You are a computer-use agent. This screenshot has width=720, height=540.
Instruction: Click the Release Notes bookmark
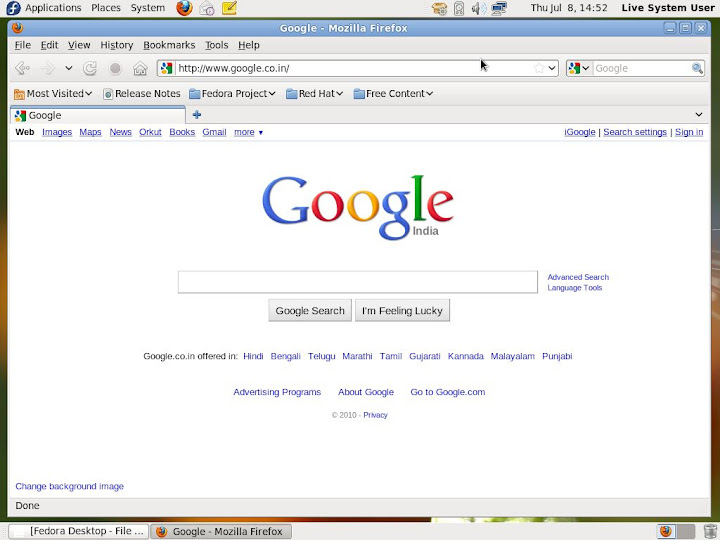pyautogui.click(x=141, y=94)
